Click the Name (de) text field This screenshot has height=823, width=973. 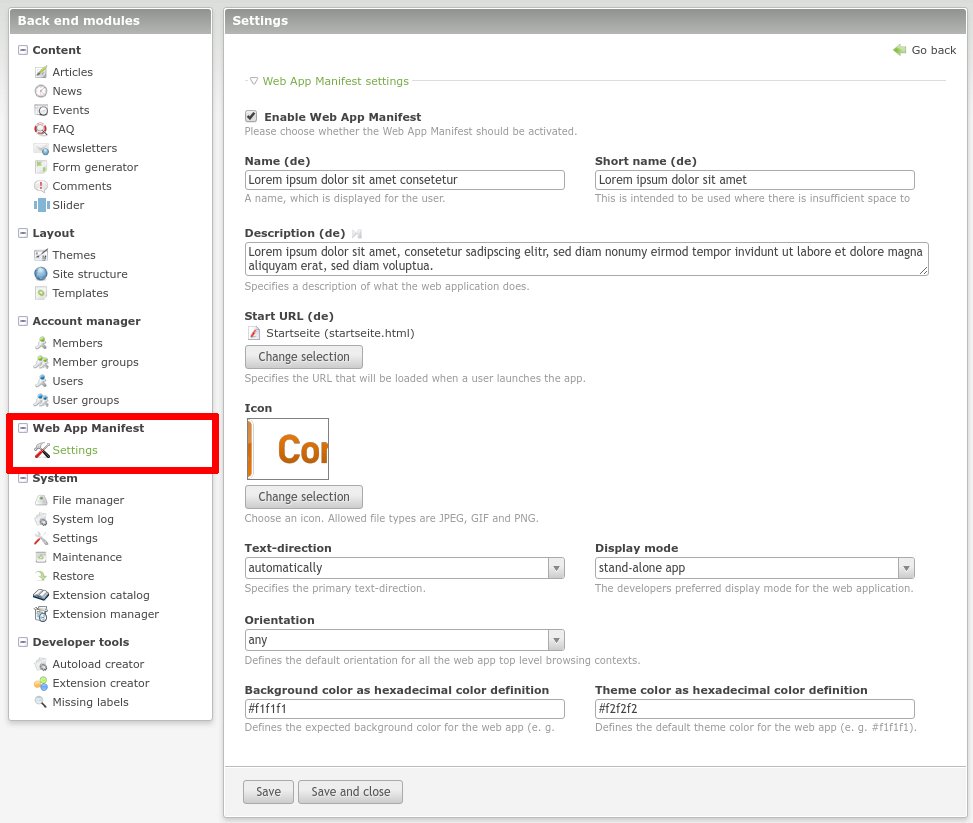[405, 180]
